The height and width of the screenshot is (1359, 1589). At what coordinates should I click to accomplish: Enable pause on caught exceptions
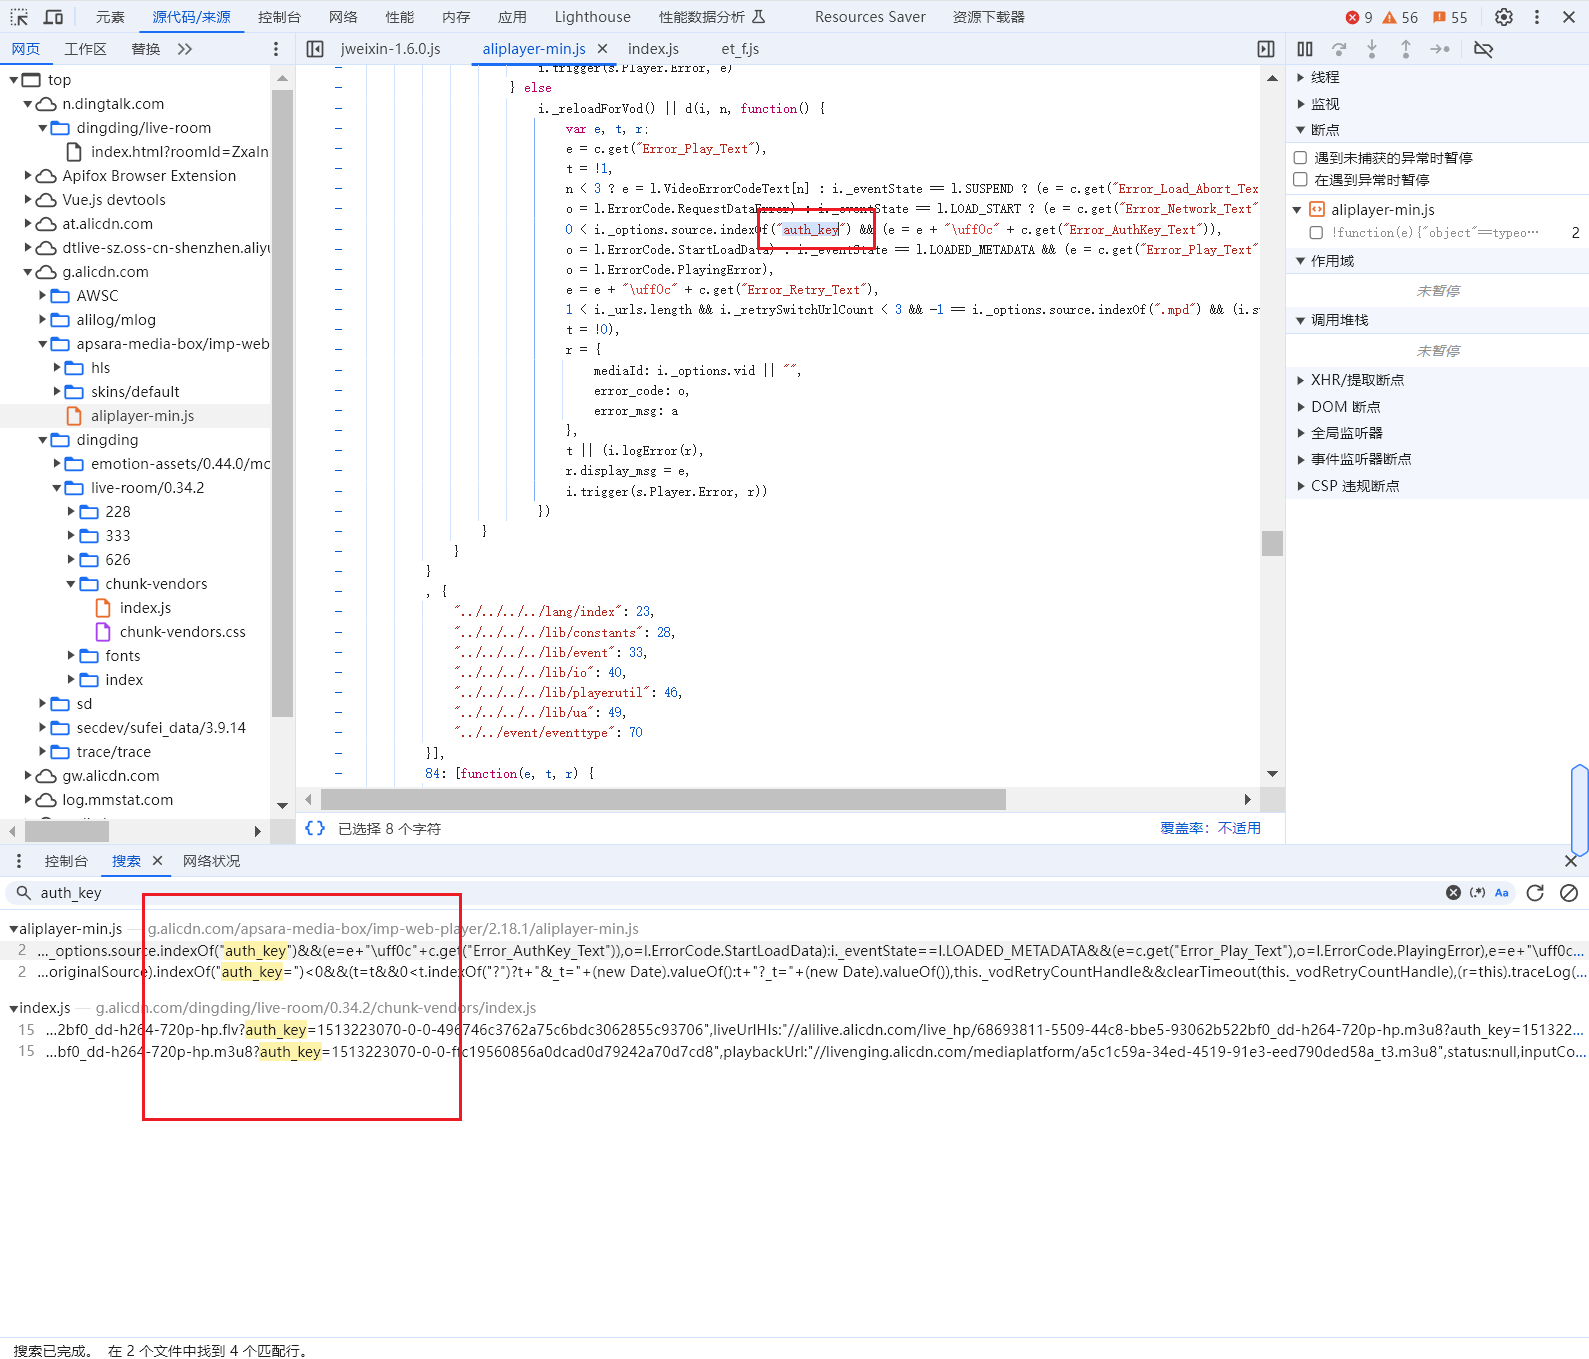click(x=1300, y=180)
